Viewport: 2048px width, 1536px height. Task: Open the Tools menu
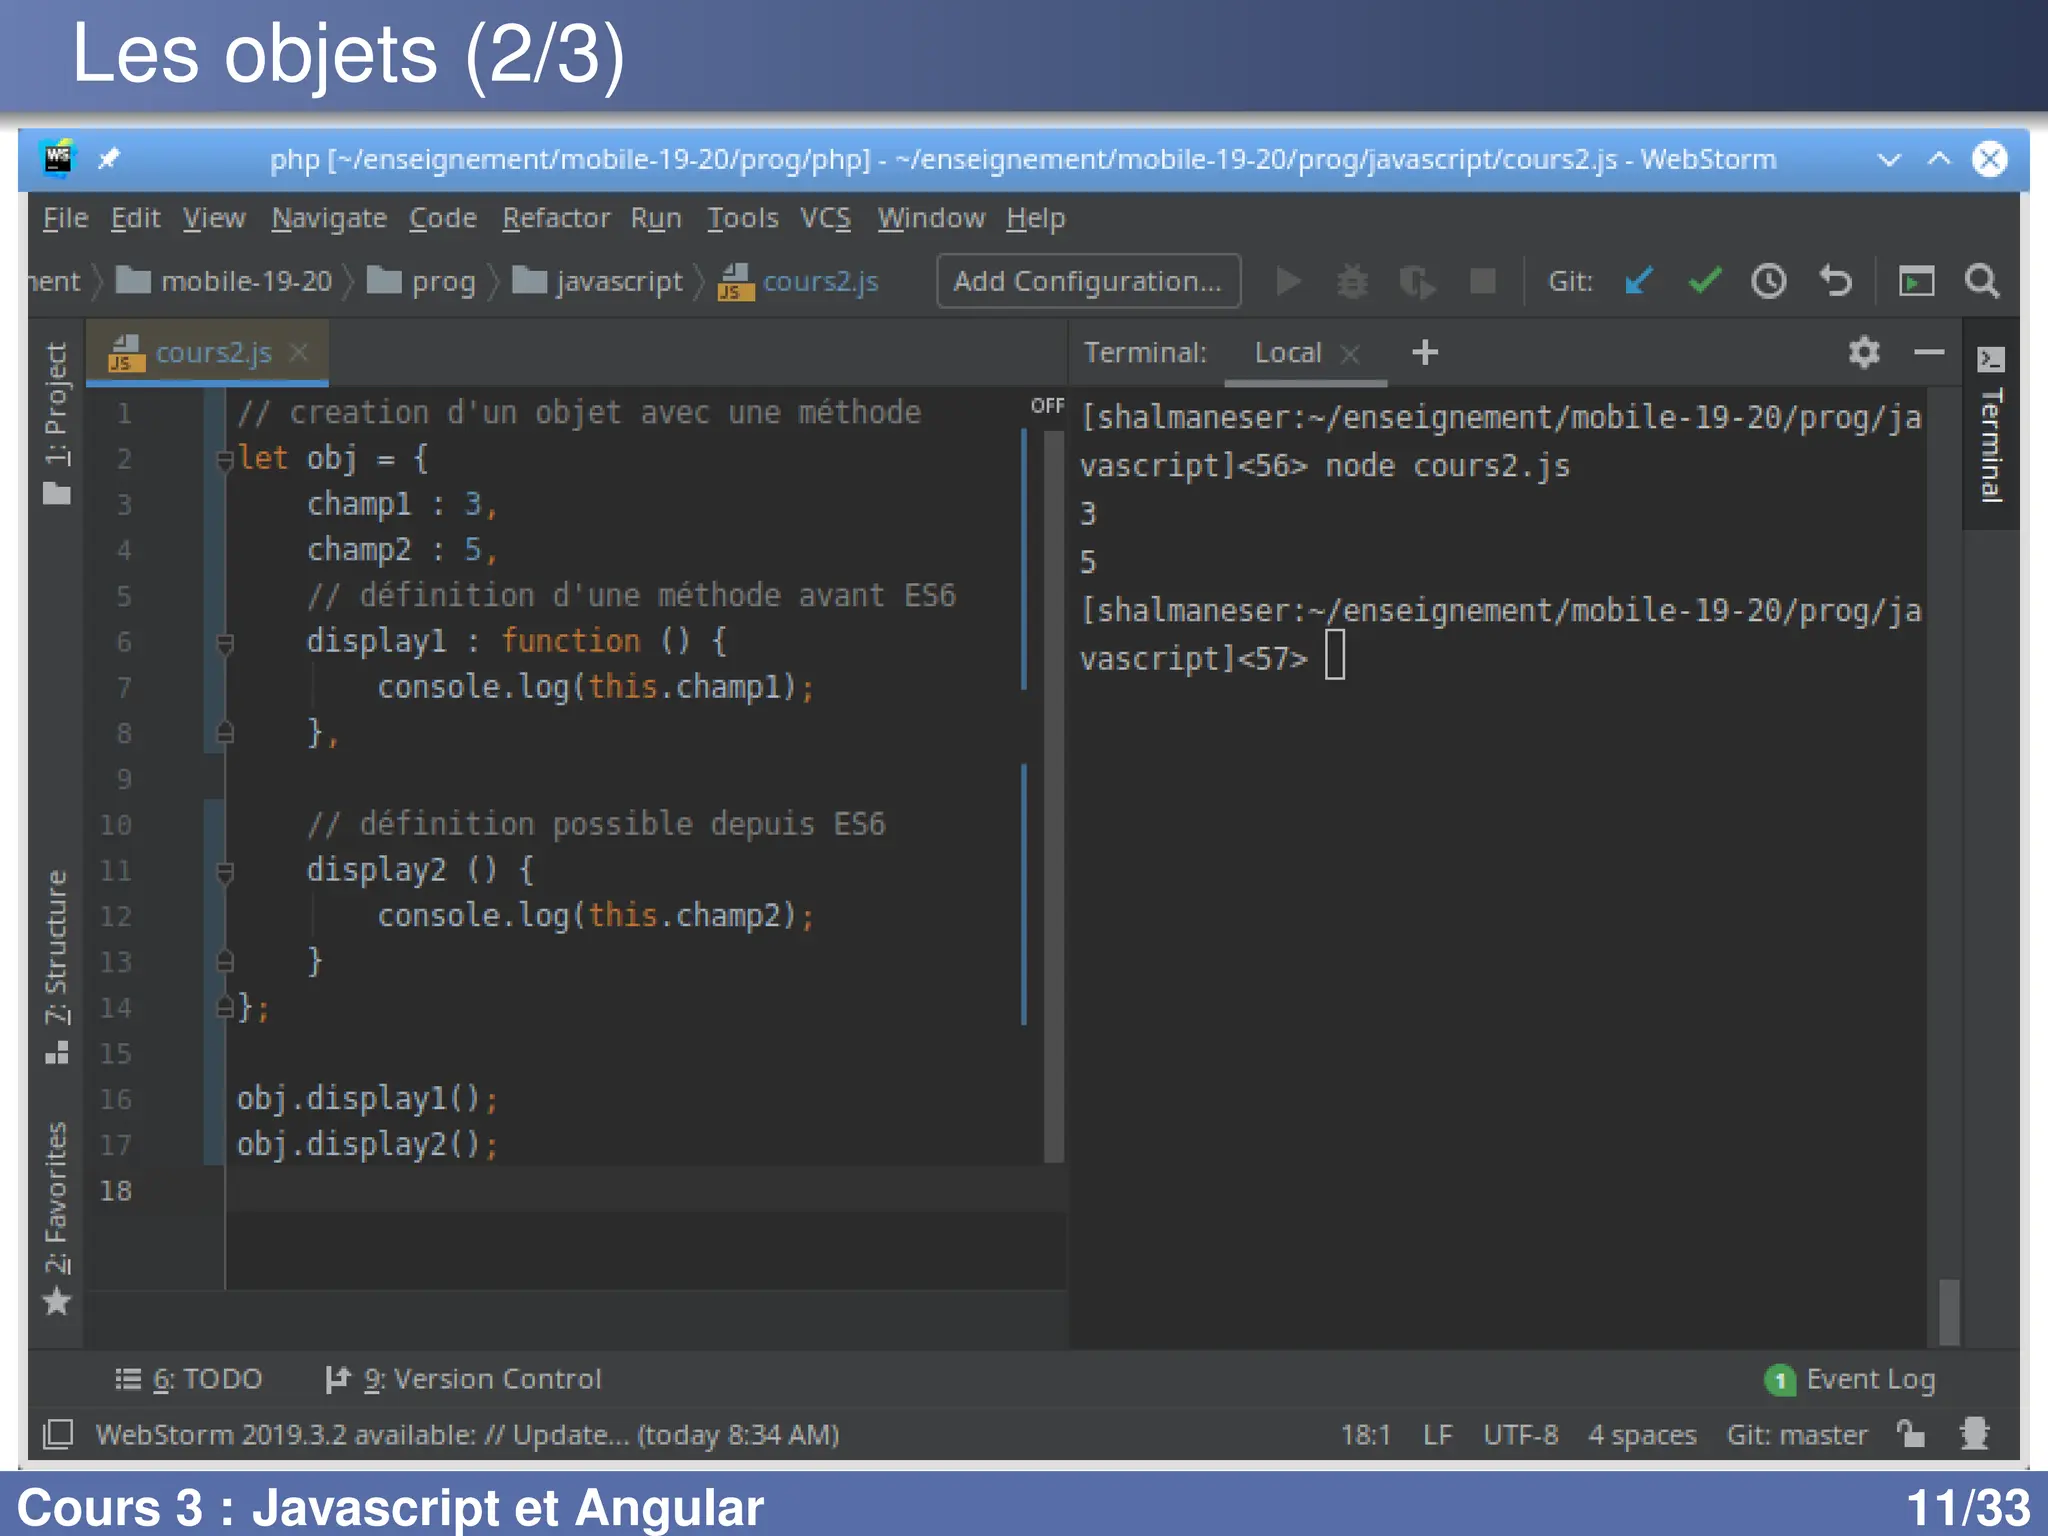point(742,218)
